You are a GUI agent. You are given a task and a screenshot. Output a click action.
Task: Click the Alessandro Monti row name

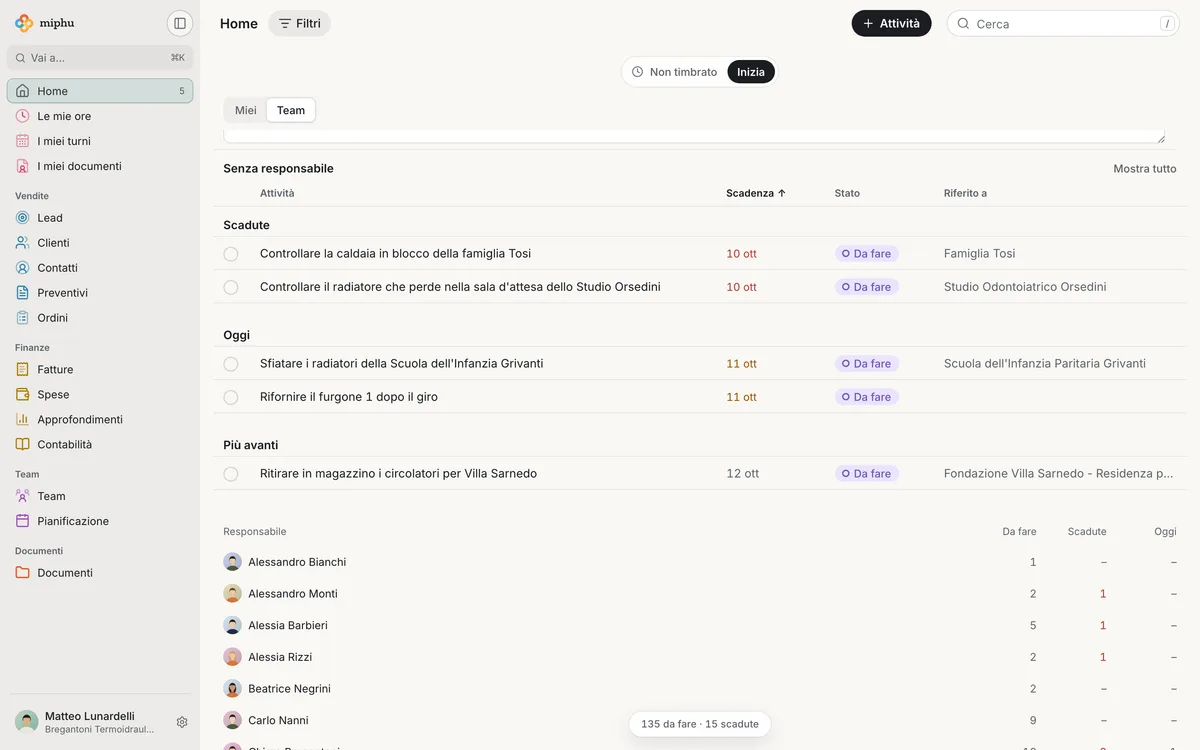click(x=293, y=594)
